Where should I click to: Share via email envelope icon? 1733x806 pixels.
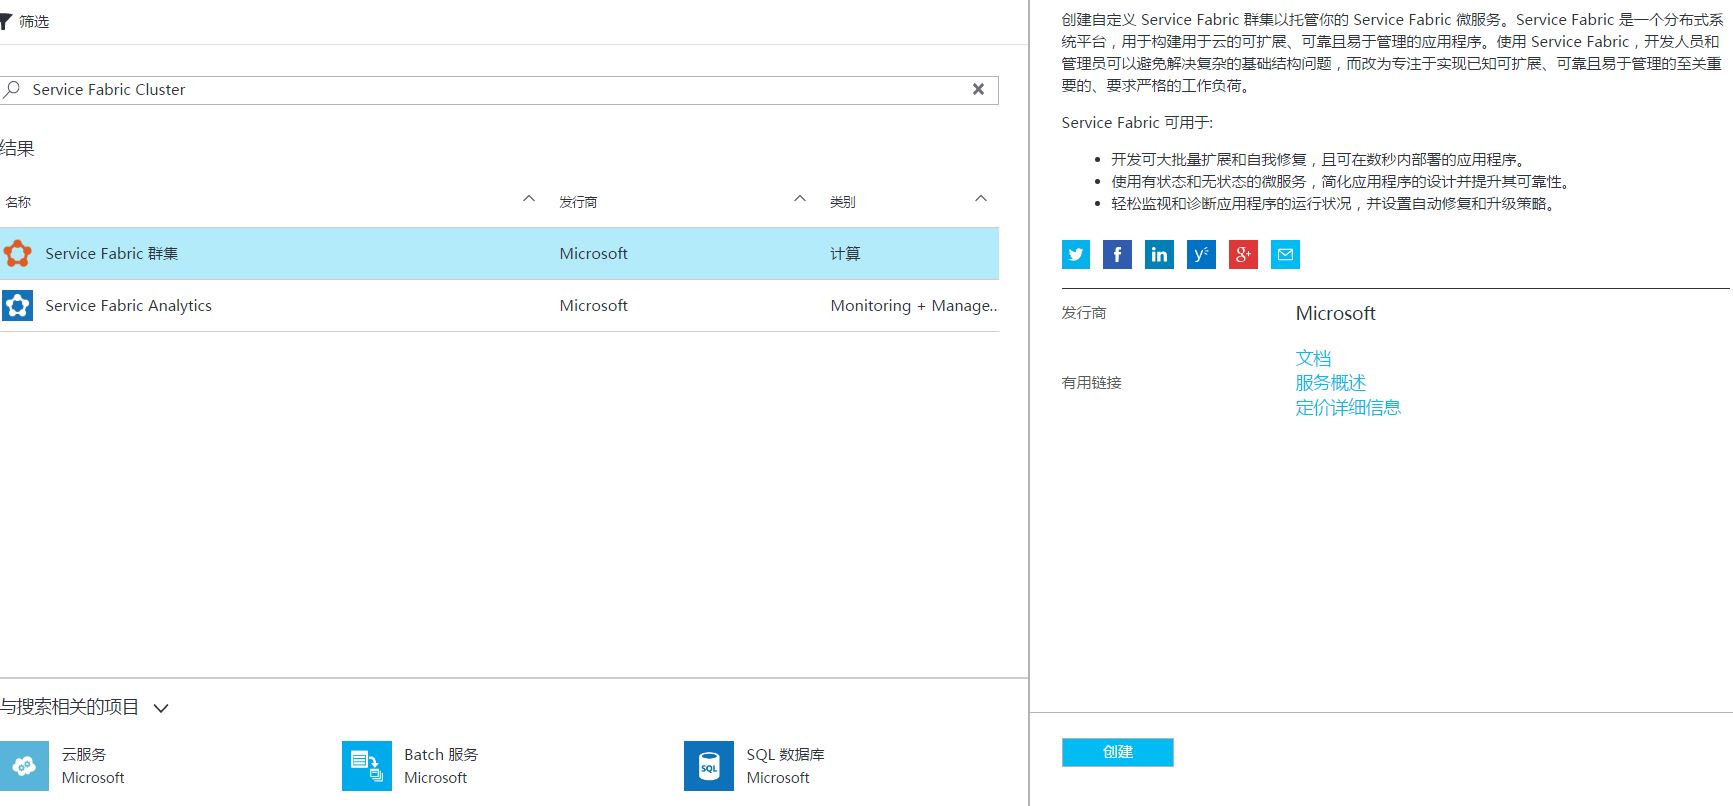pos(1285,255)
